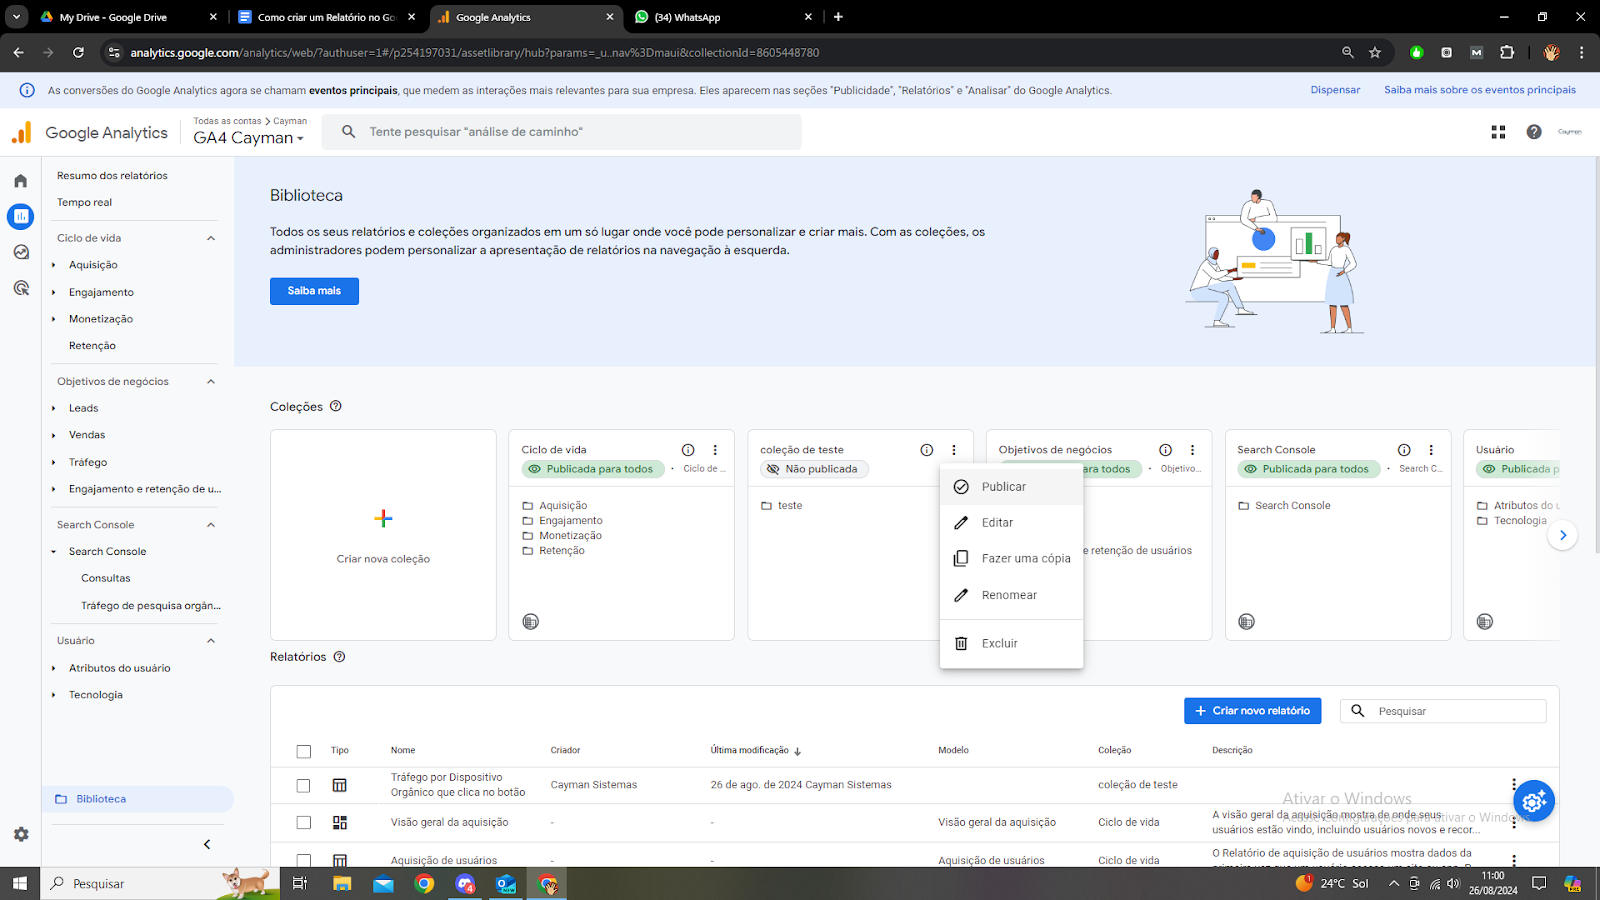Open Task View on taskbar
The image size is (1600, 900).
[x=299, y=884]
